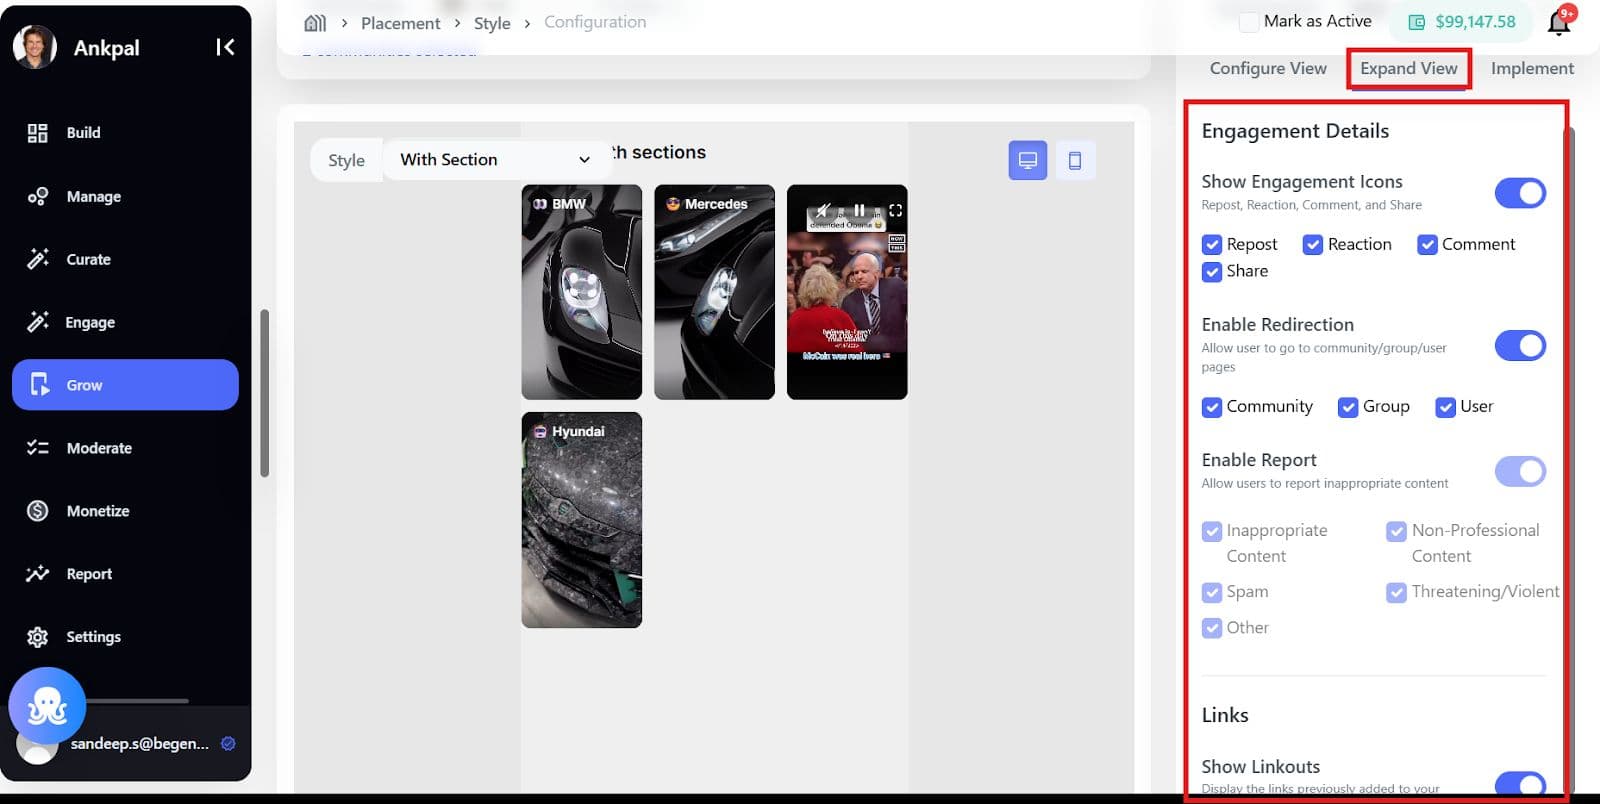Unmute the playing video

point(822,210)
